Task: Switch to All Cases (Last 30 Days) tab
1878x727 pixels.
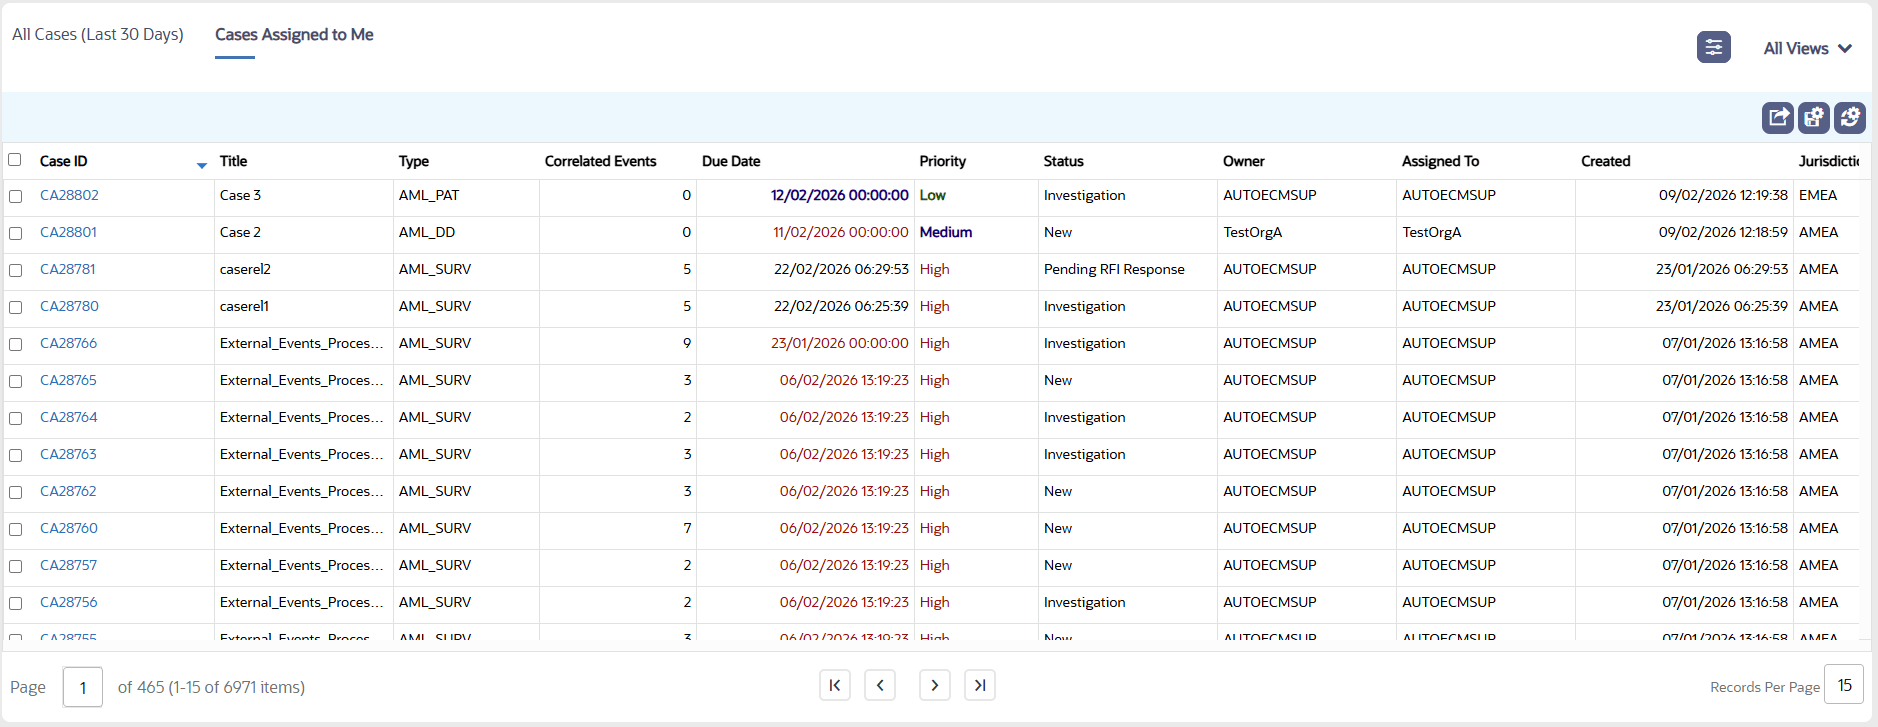Action: tap(98, 34)
